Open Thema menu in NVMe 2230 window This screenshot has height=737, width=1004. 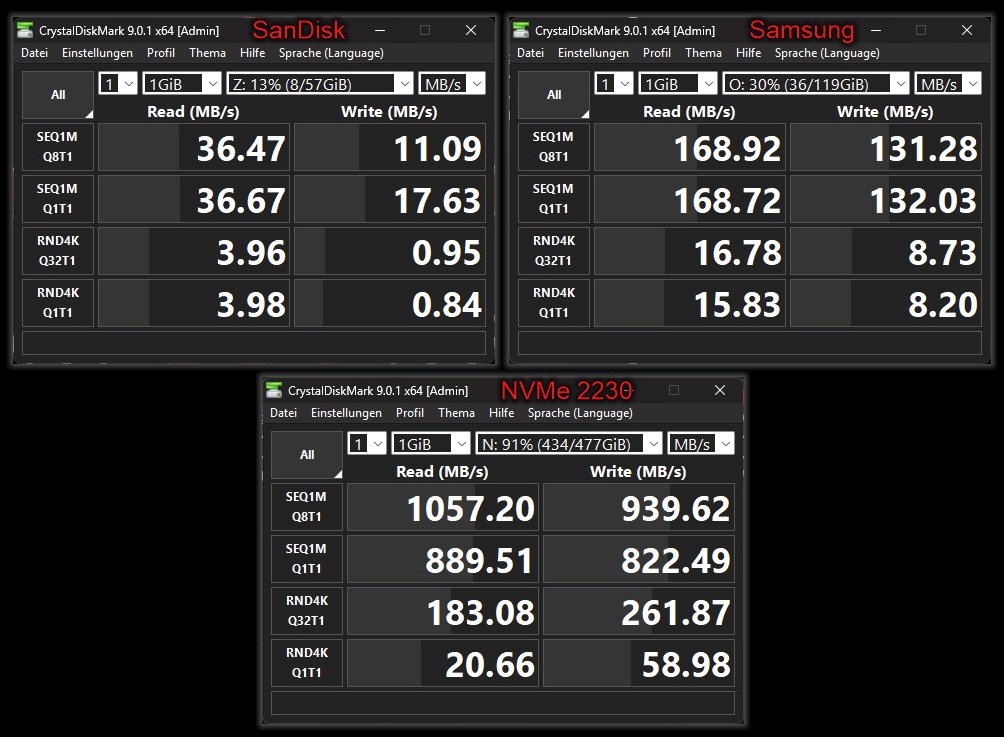tap(457, 412)
